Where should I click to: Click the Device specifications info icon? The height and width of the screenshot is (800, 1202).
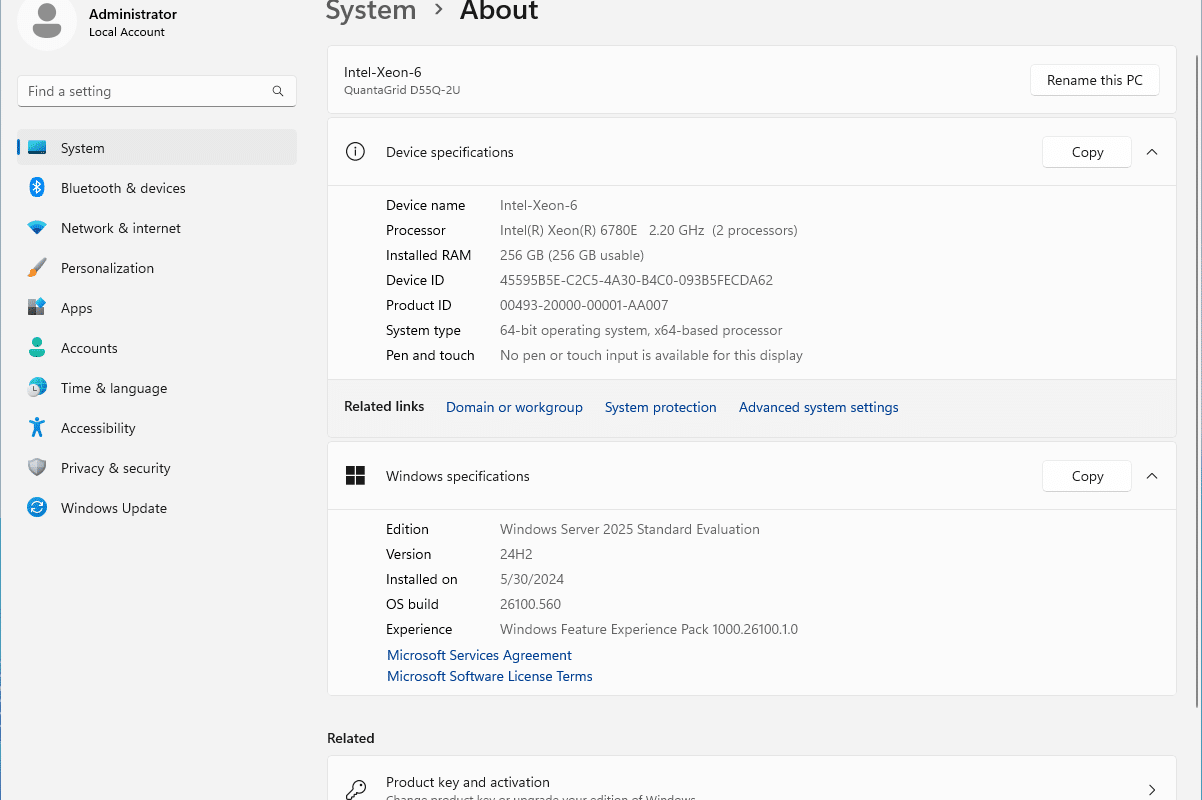point(355,152)
